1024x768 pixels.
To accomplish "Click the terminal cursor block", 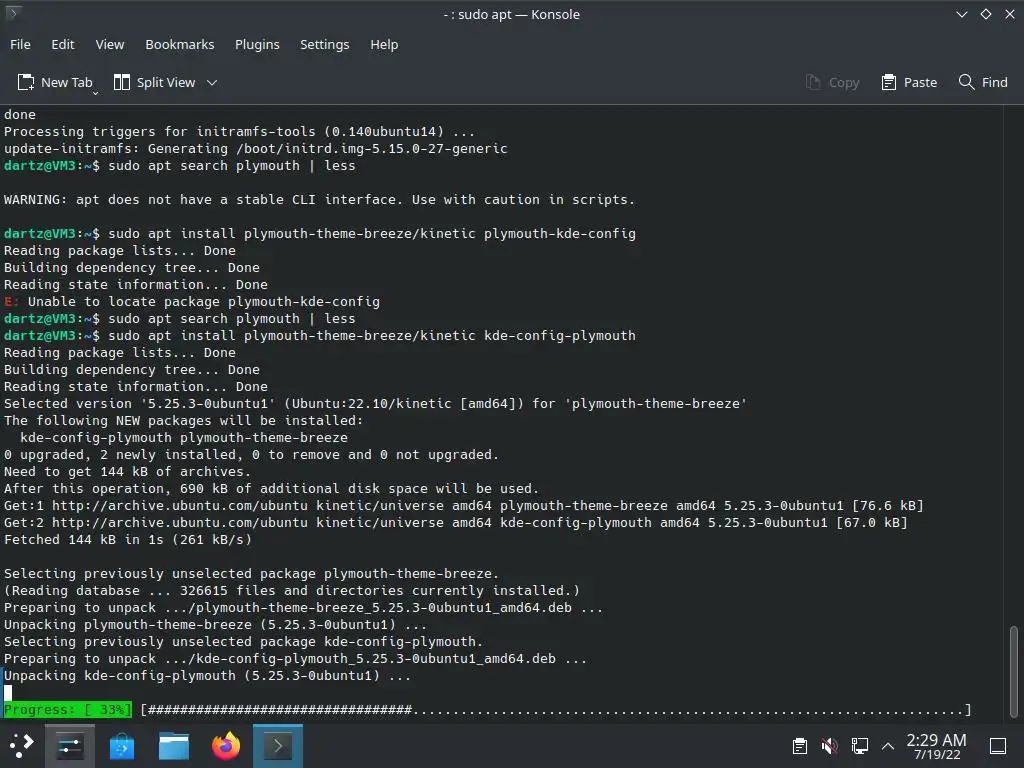I will click(8, 693).
